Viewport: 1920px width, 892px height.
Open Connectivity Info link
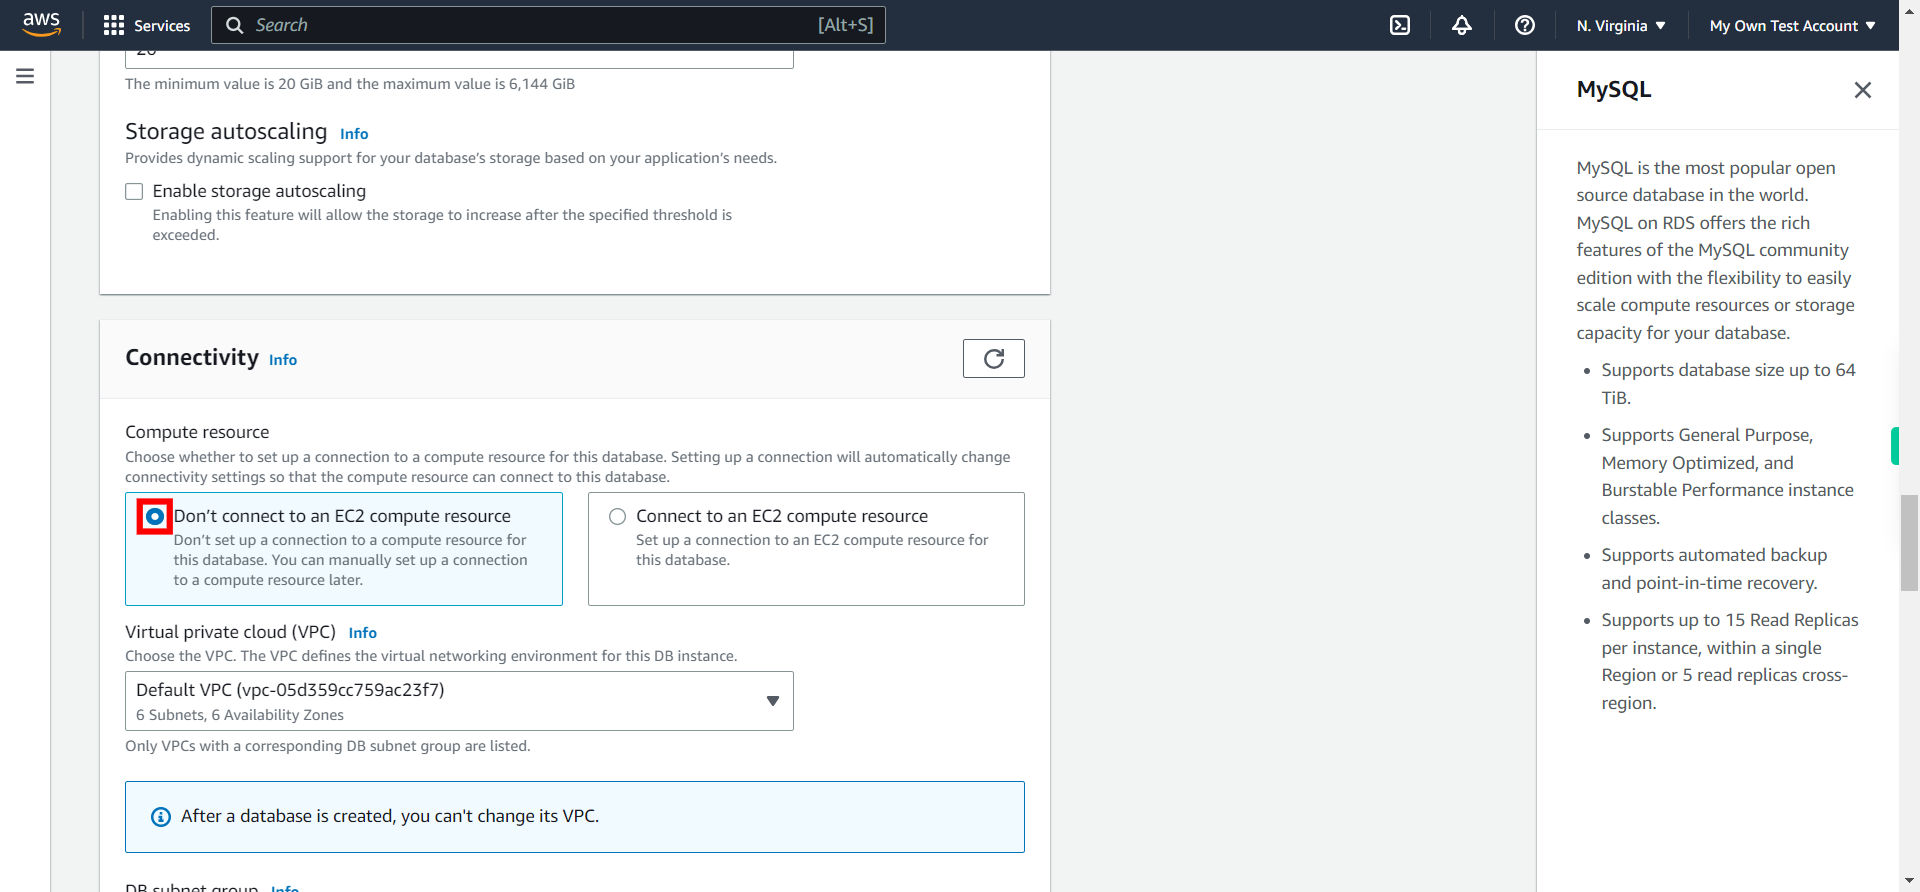point(283,360)
